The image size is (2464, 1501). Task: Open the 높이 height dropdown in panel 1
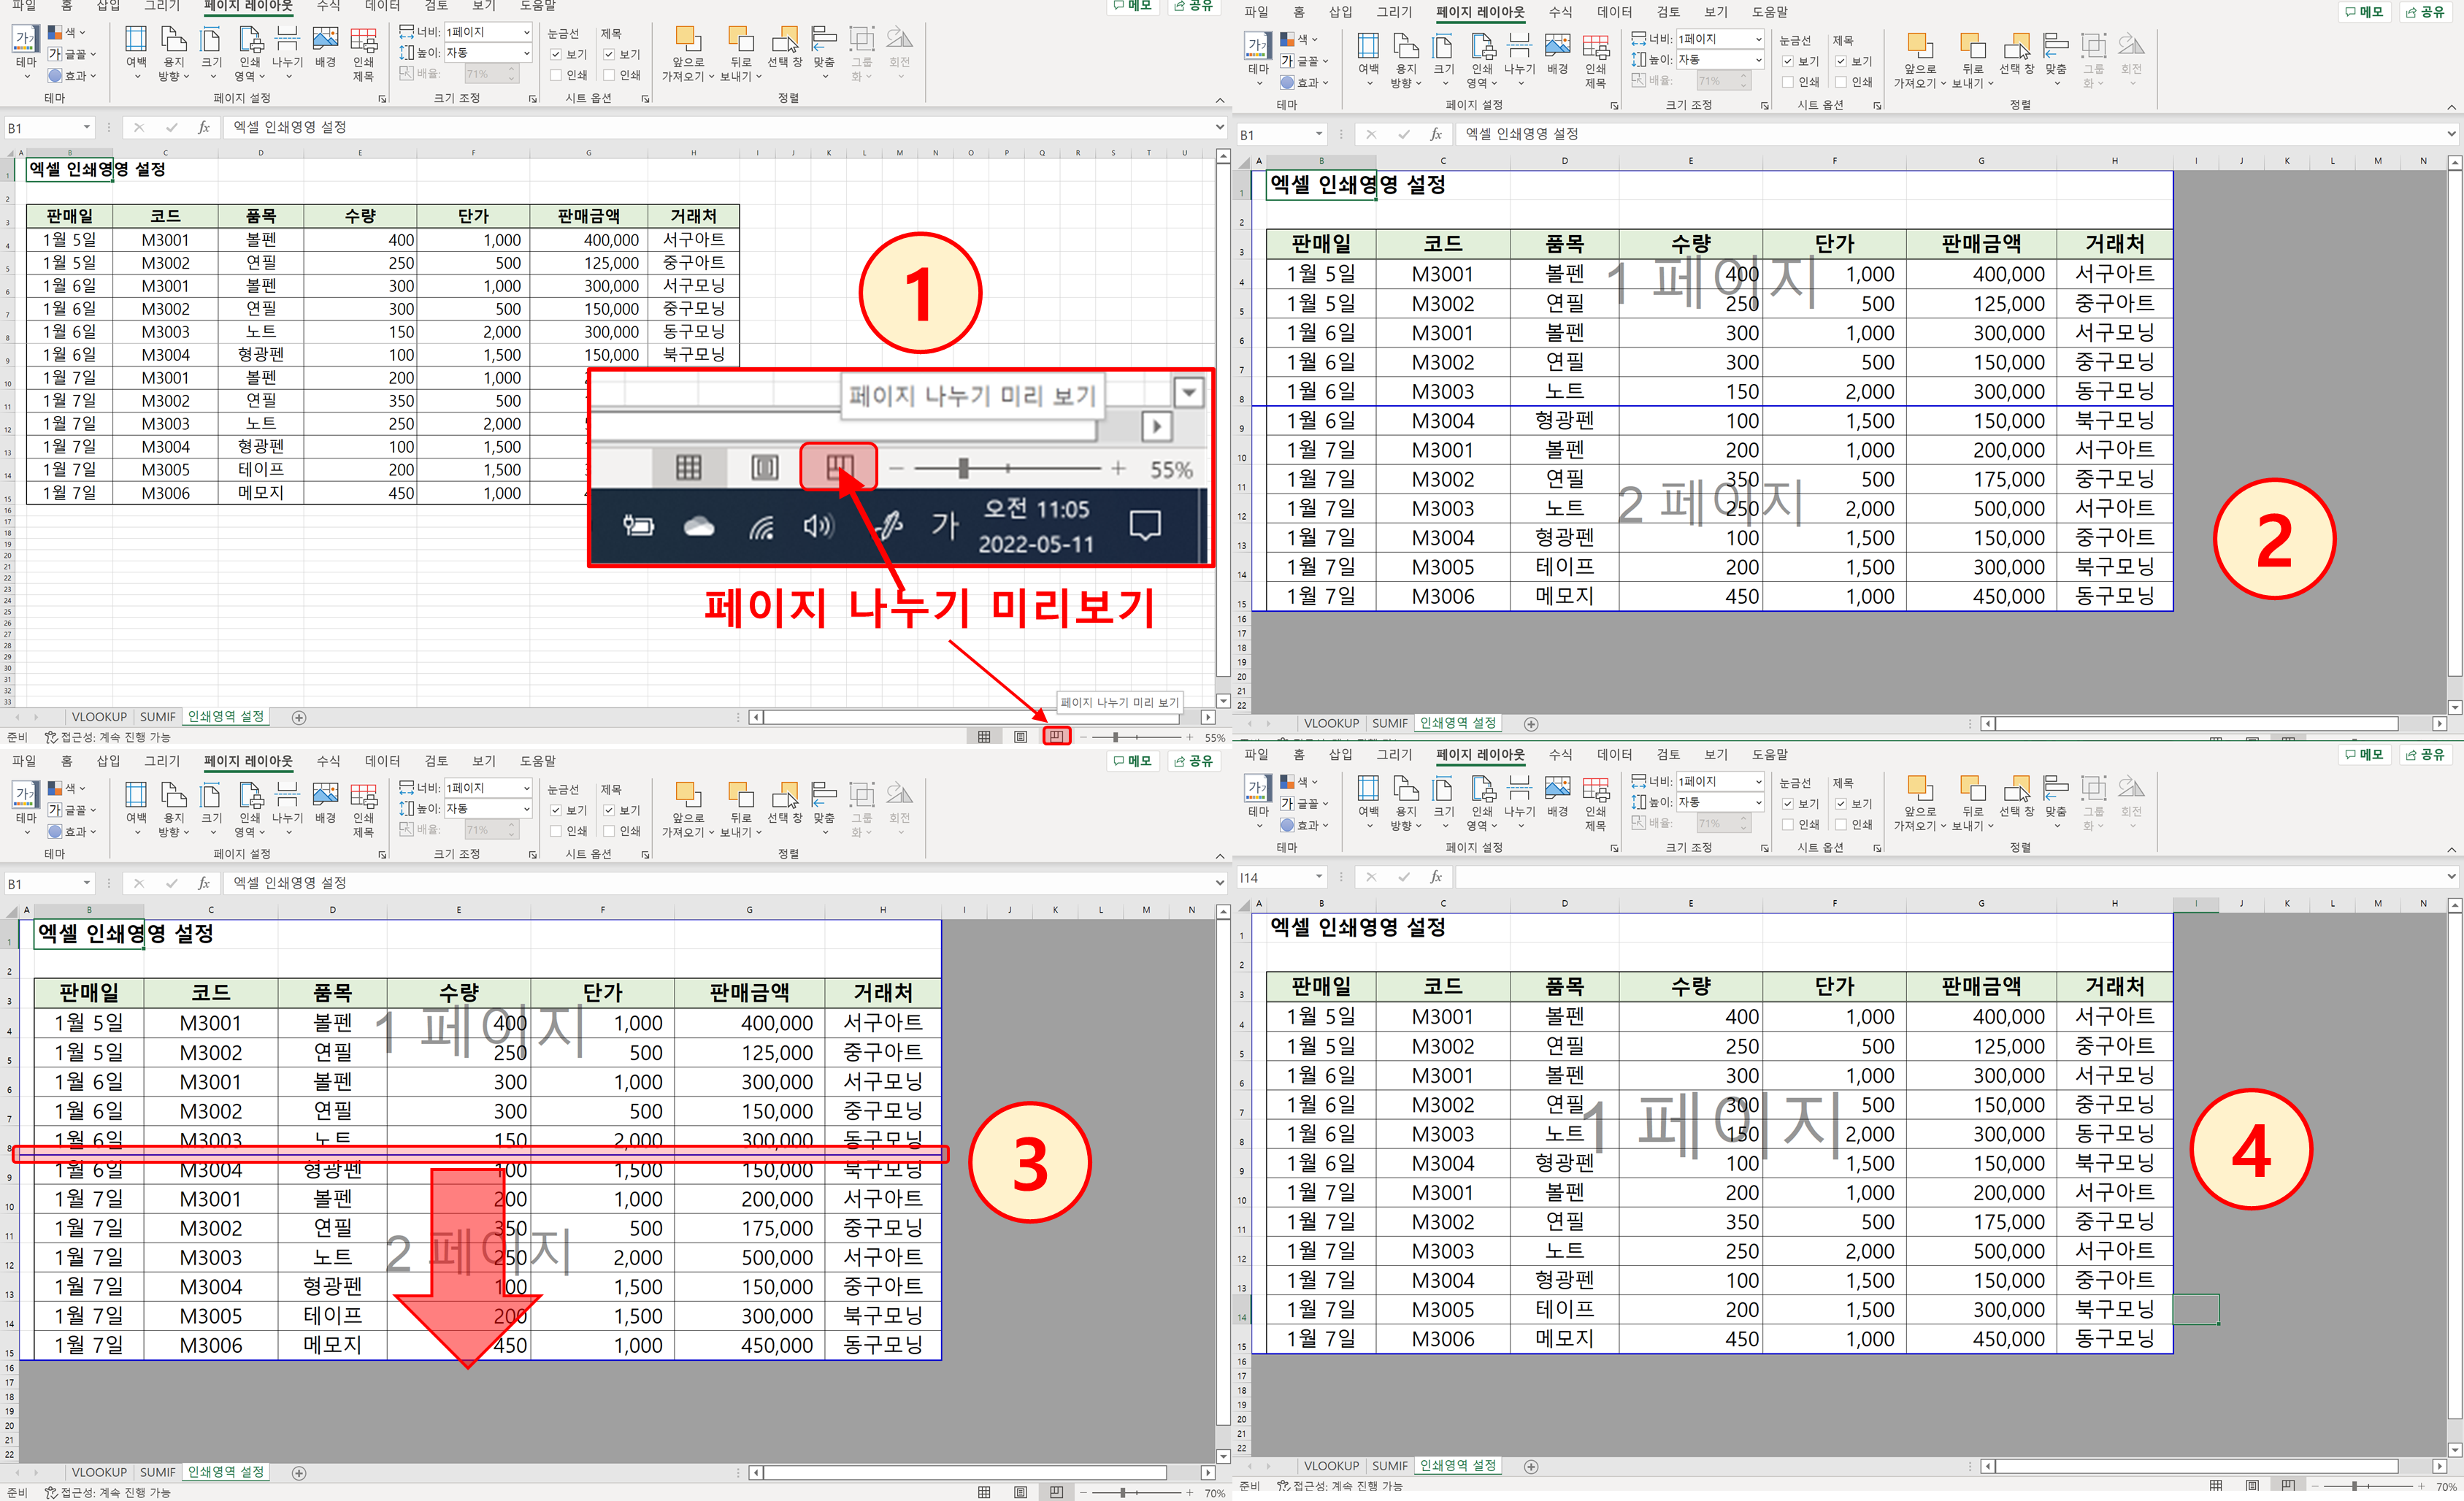click(526, 53)
